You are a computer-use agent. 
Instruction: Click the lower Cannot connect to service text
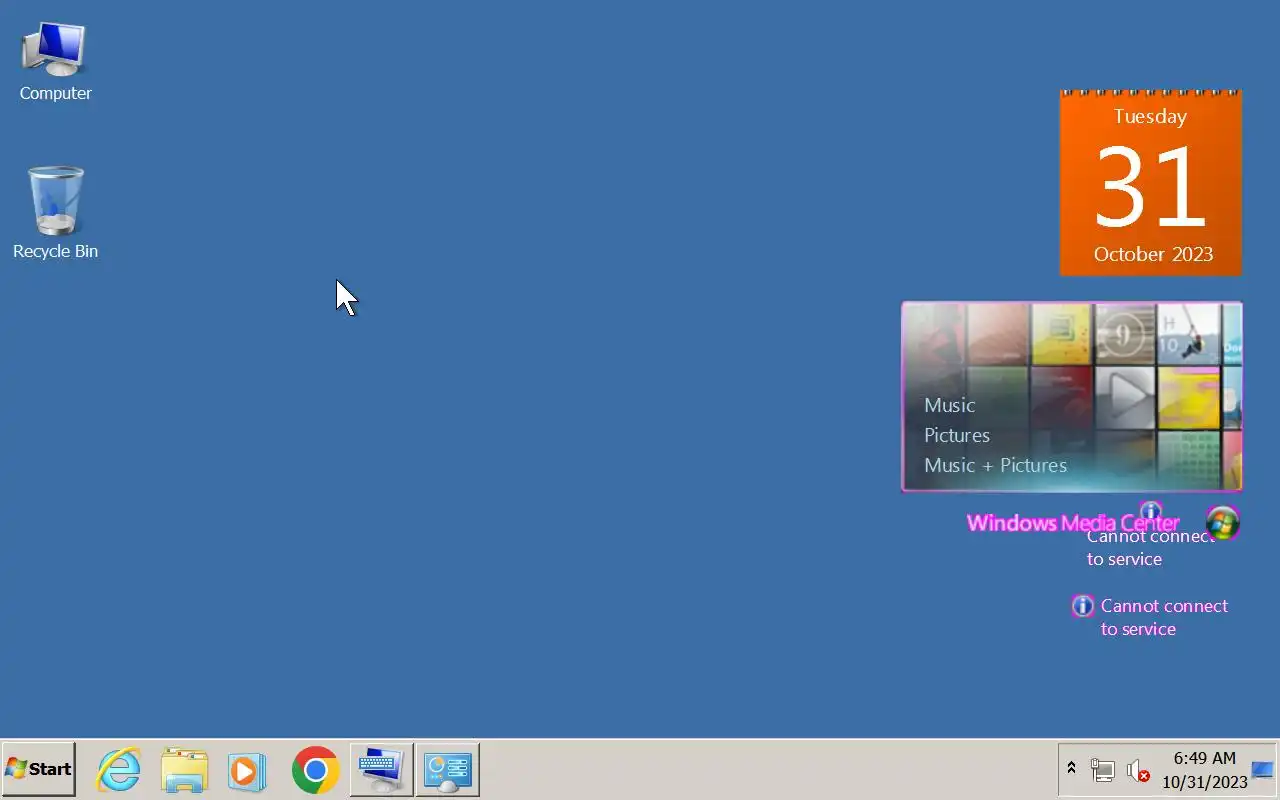(x=1164, y=617)
